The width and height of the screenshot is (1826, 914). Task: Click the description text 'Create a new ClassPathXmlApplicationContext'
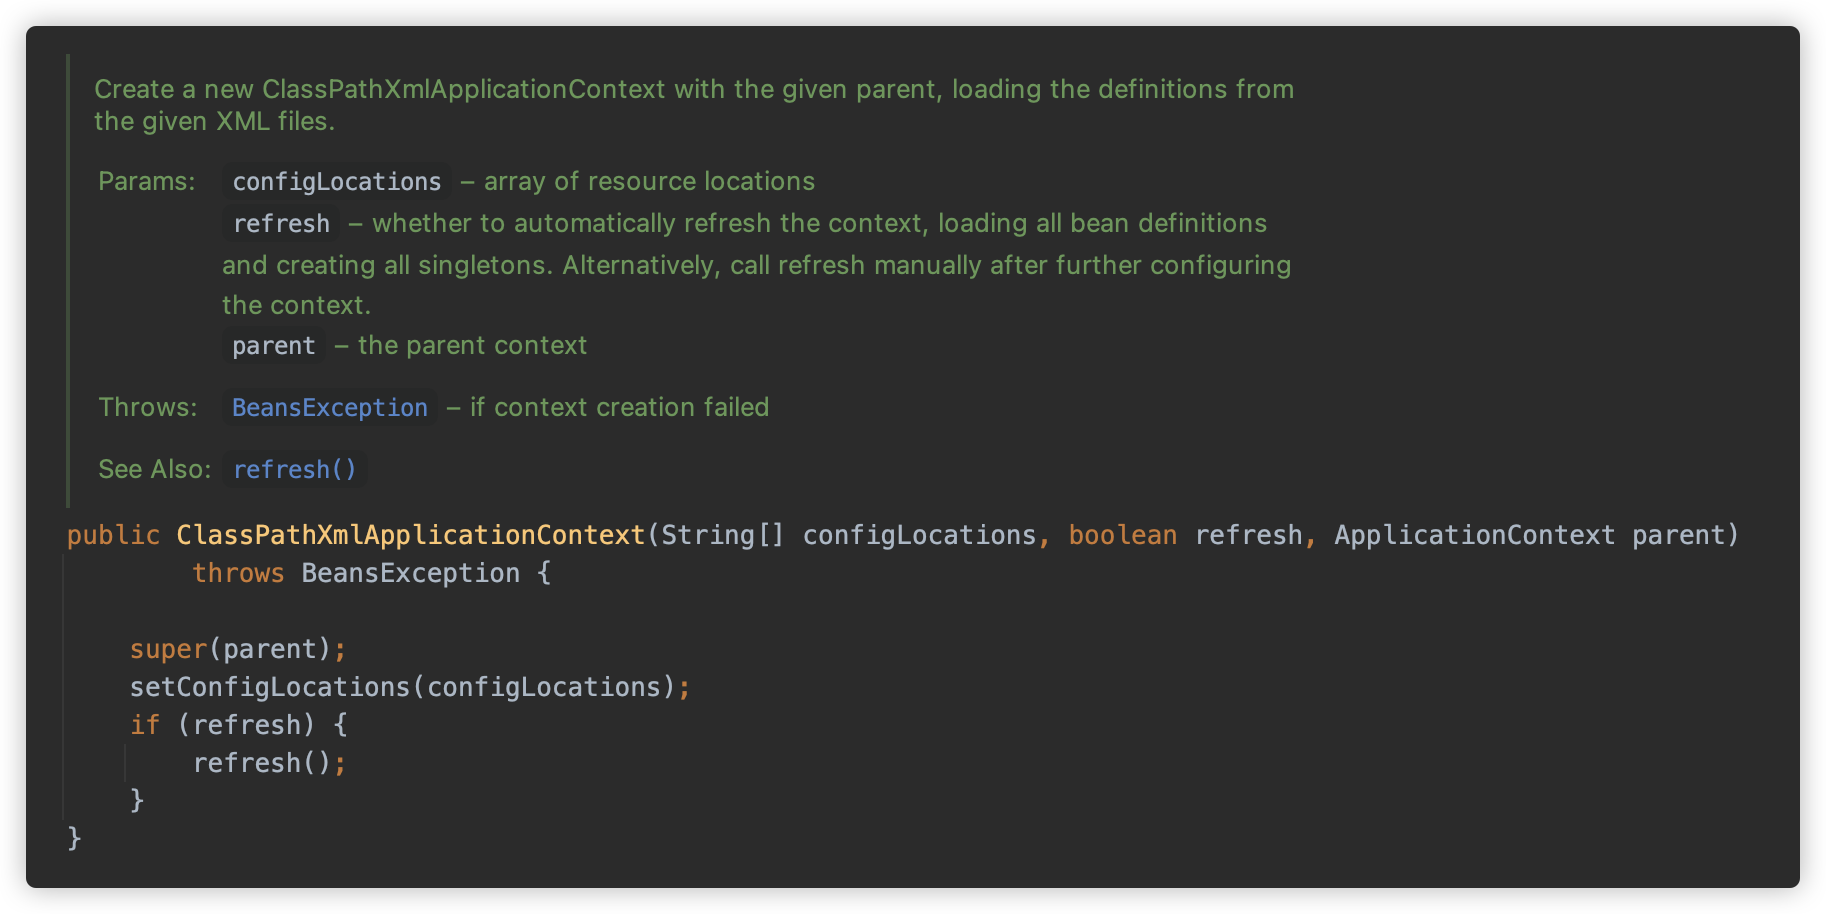[380, 89]
